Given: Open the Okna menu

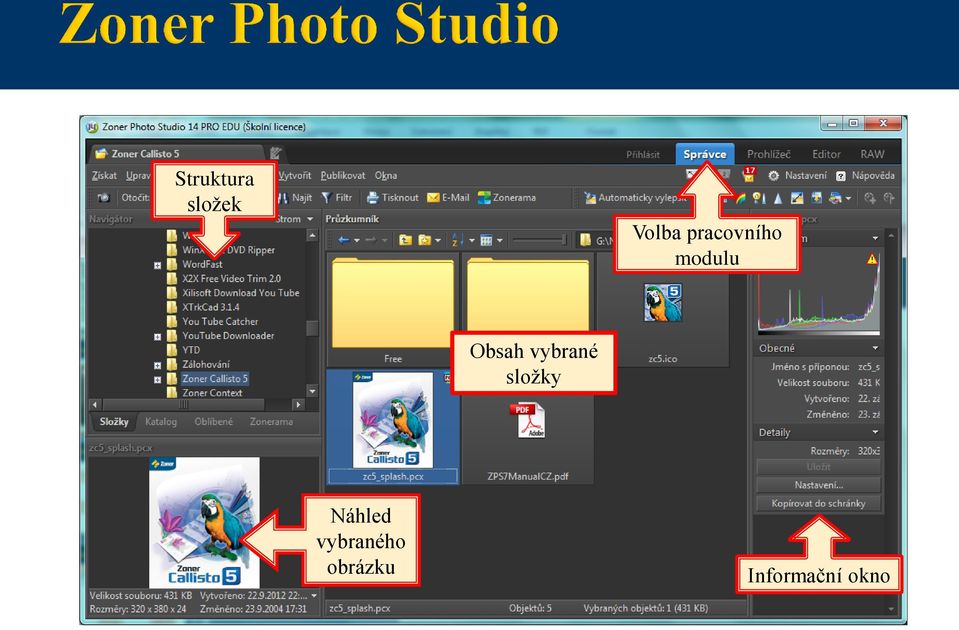Looking at the screenshot, I should point(386,176).
